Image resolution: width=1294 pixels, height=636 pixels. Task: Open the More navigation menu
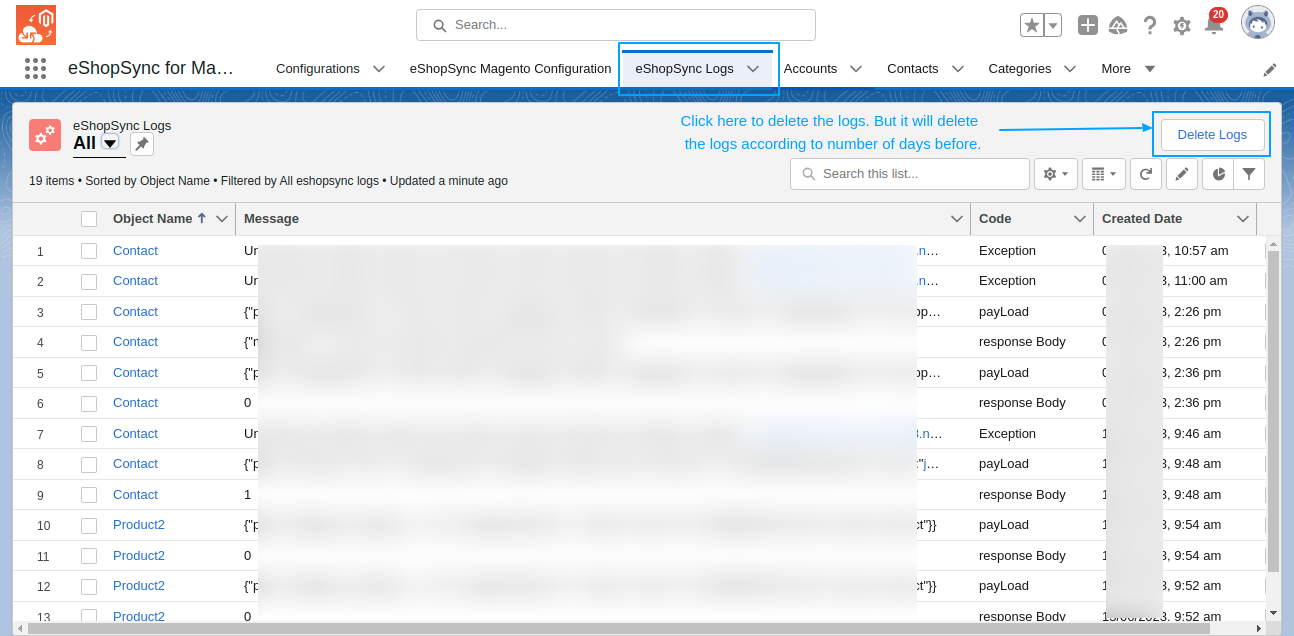1128,69
